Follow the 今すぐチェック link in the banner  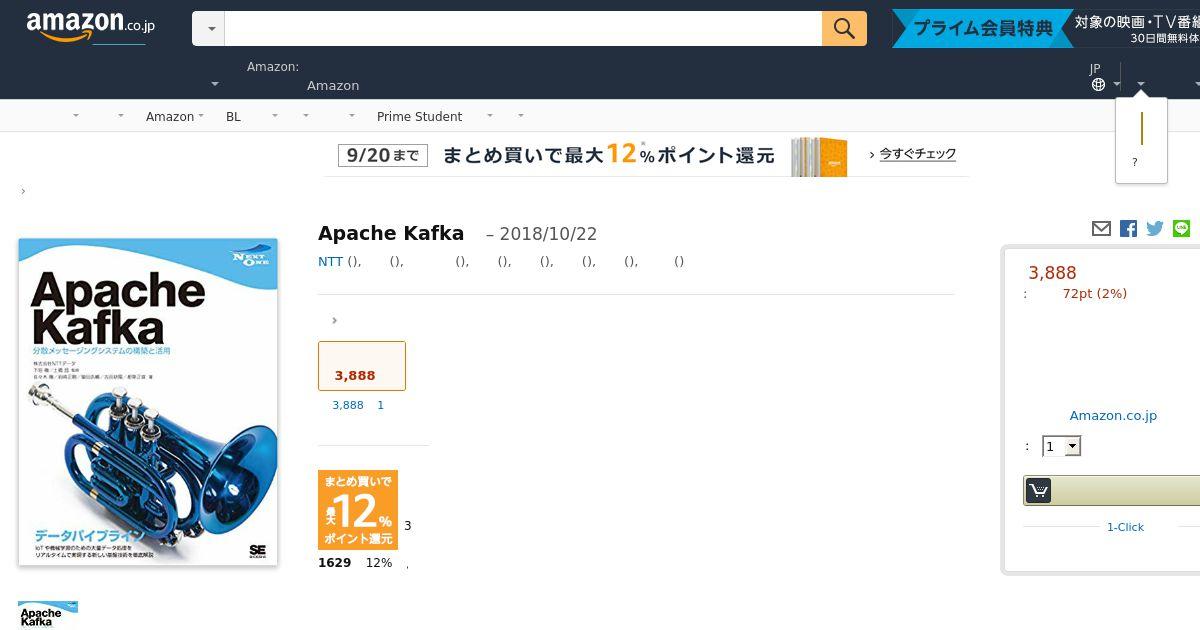pyautogui.click(x=918, y=154)
